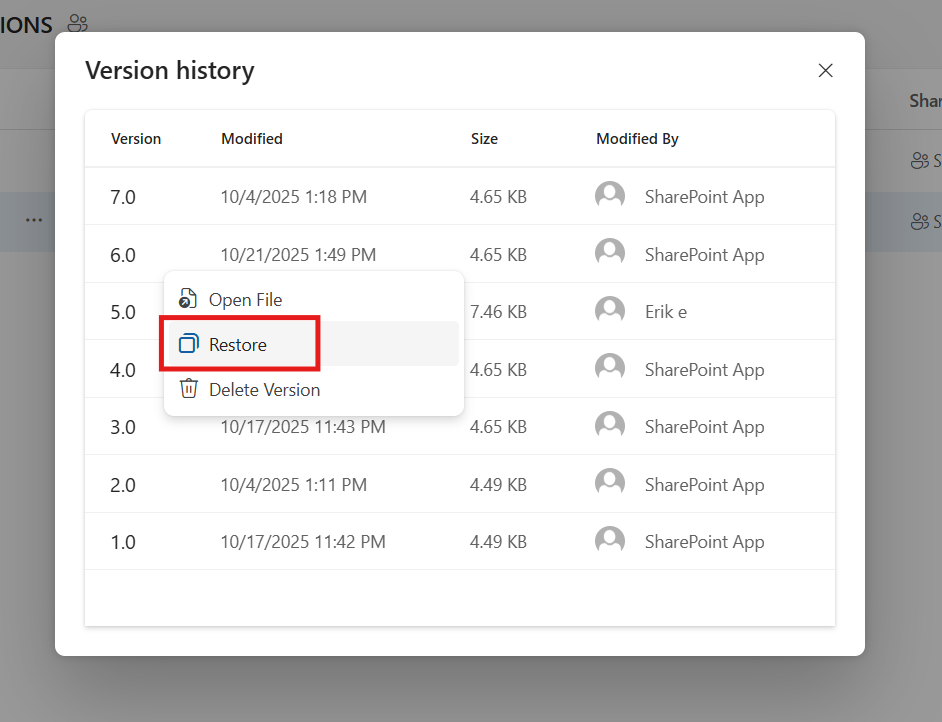This screenshot has height=722, width=942.
Task: Click SharePoint App in version 7.0 row
Action: [x=704, y=197]
